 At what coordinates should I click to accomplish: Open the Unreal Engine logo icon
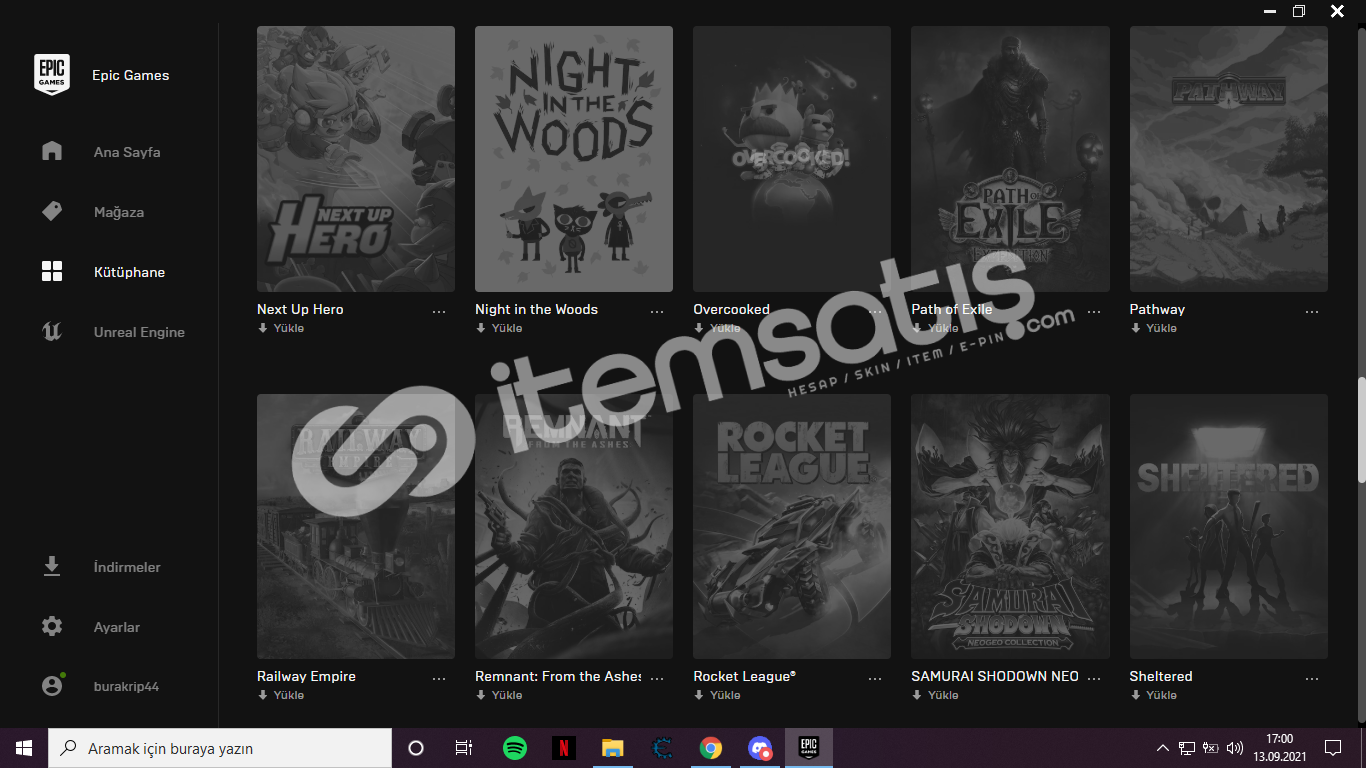(52, 331)
